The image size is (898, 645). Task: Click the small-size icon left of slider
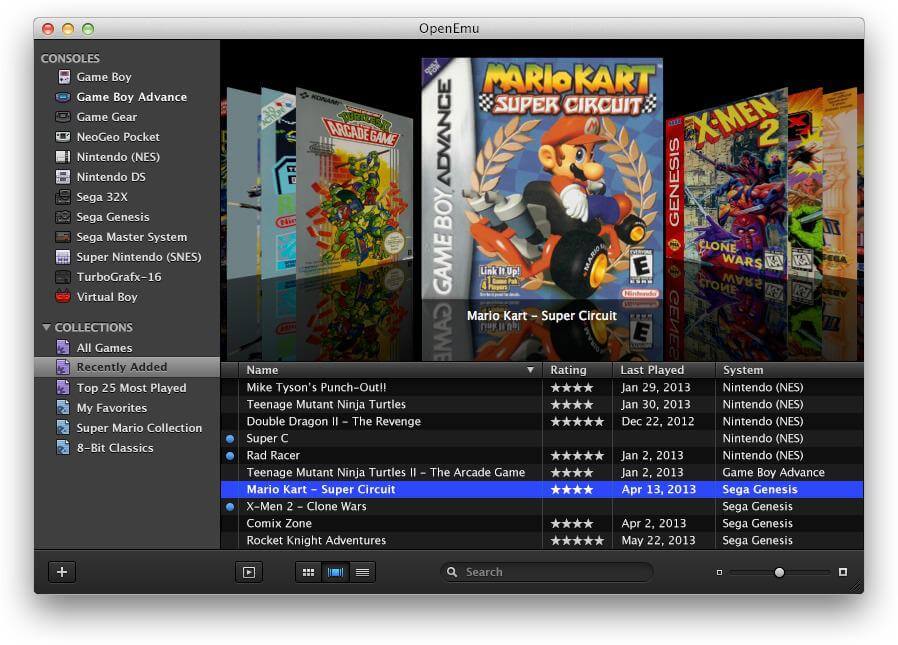point(719,572)
